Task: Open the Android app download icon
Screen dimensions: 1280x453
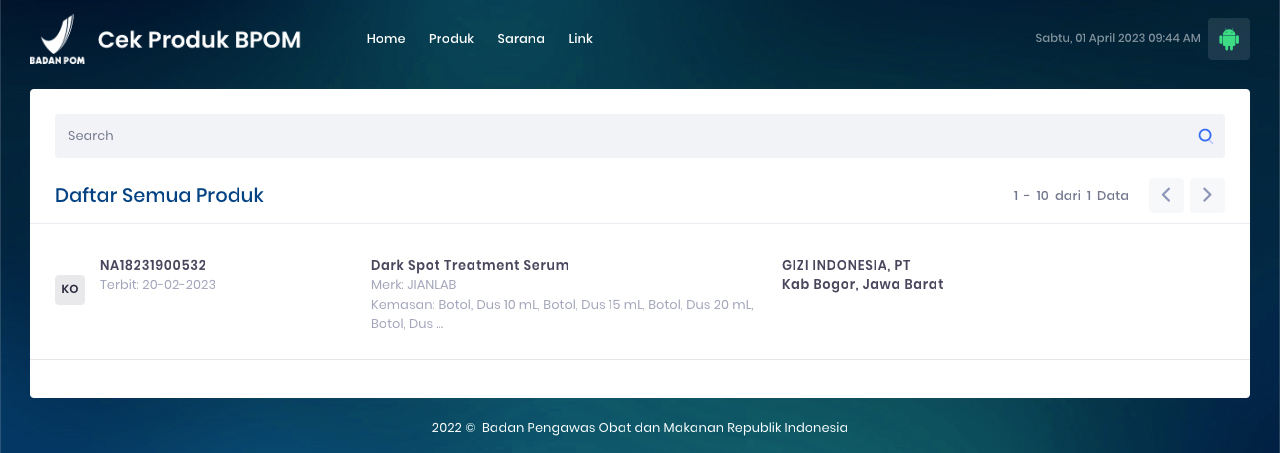Action: [x=1229, y=39]
